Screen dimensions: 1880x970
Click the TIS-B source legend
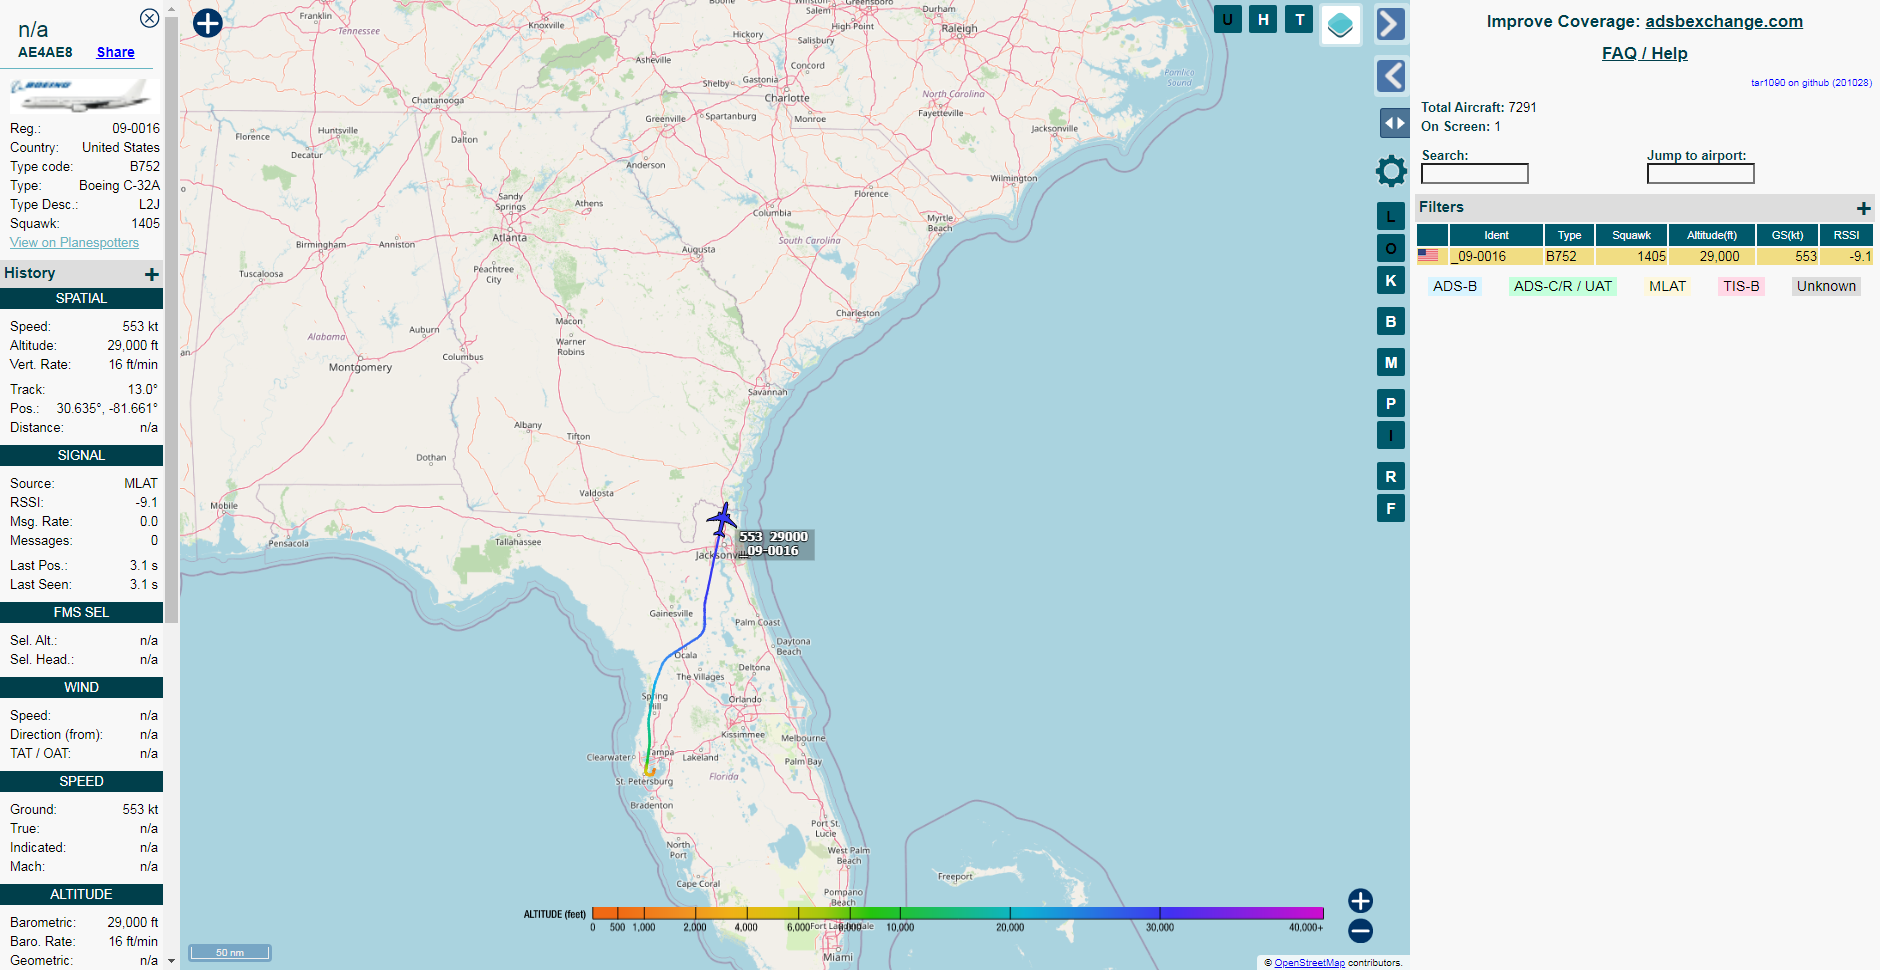(1741, 286)
